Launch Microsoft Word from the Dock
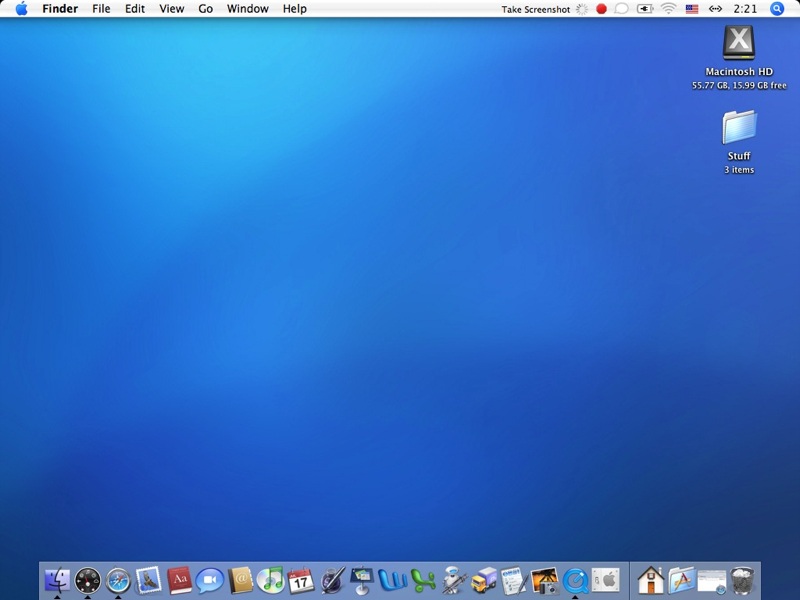800x600 pixels. [392, 581]
